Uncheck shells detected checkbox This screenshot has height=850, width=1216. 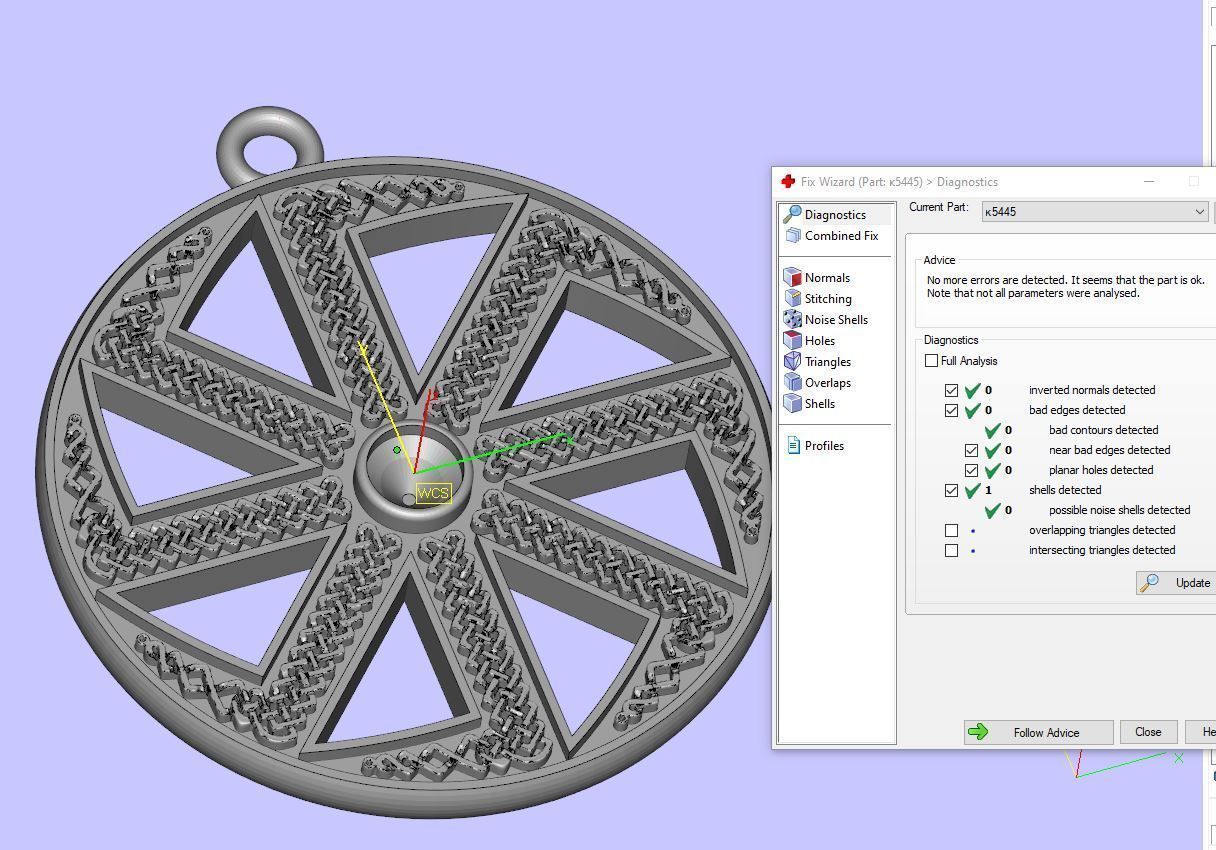coord(952,490)
